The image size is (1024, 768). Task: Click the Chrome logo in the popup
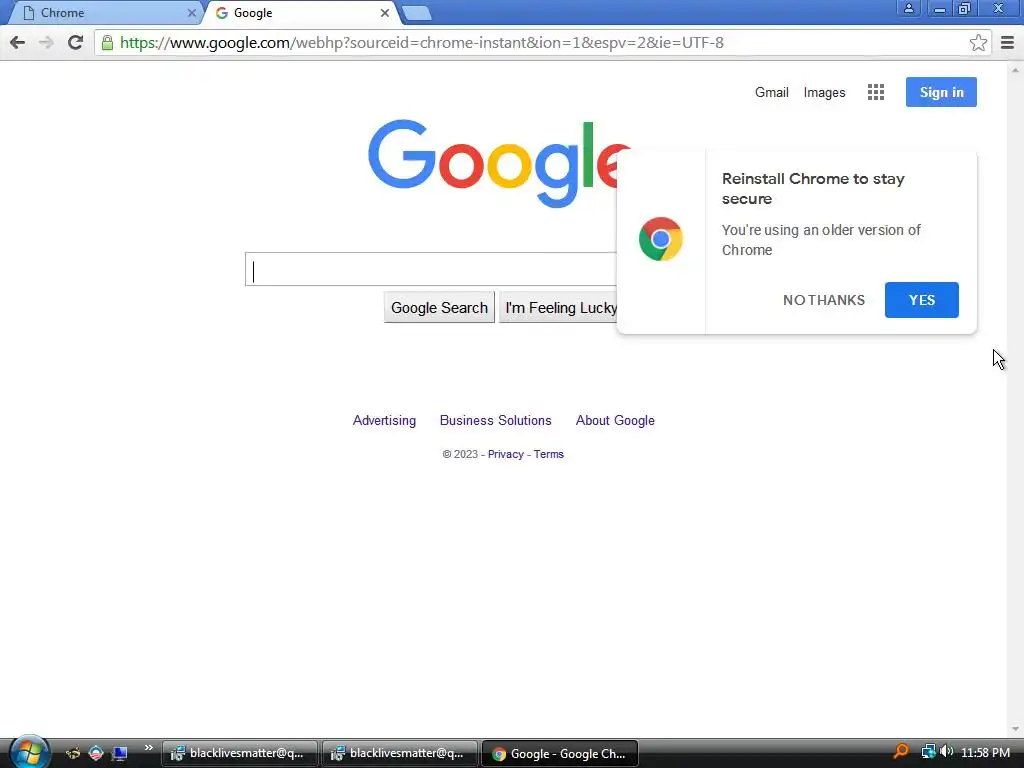coord(660,239)
